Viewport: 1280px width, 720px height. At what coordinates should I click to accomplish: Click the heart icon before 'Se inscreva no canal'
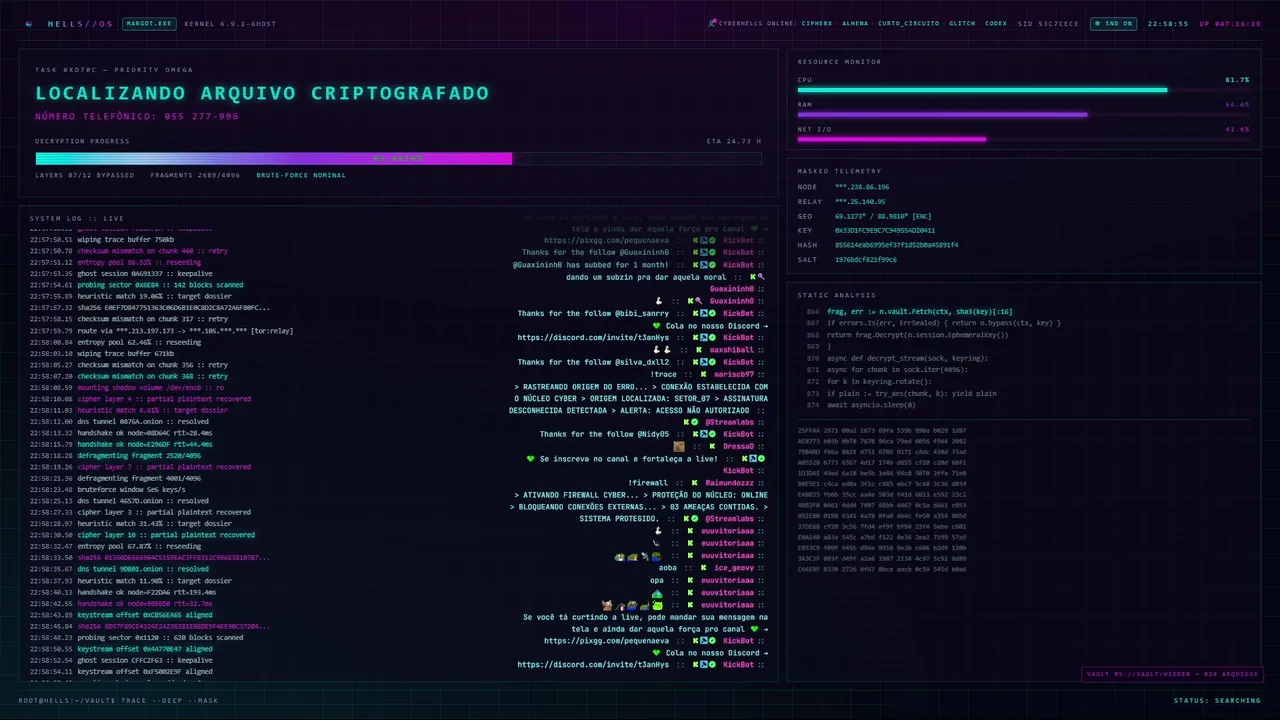tap(531, 458)
